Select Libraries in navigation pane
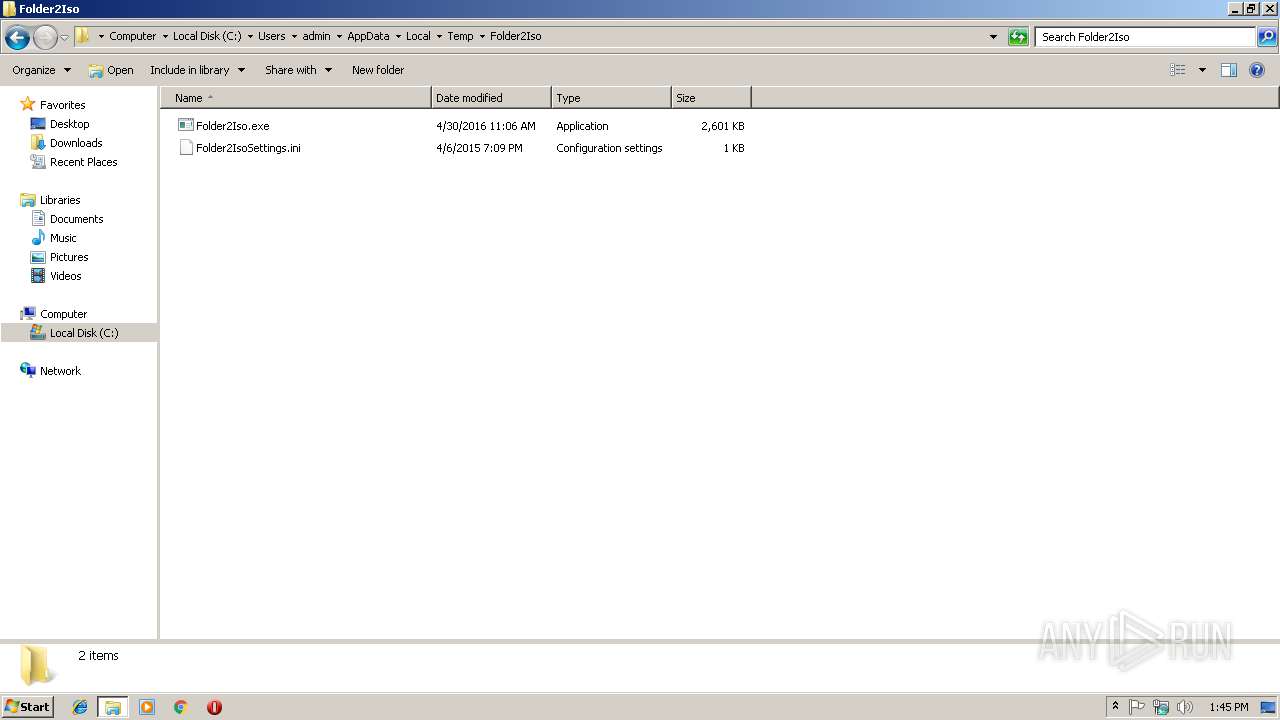 [x=60, y=200]
